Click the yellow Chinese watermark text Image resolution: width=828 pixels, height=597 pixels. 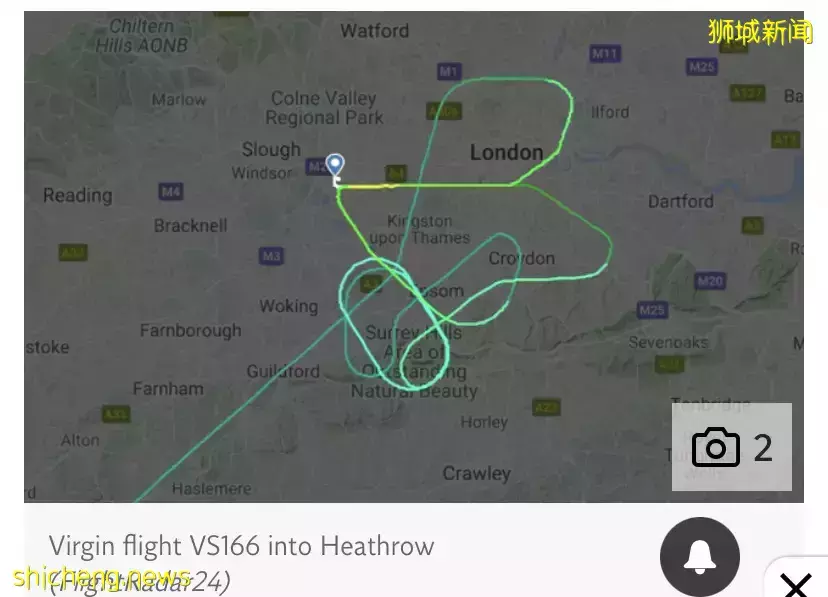(x=760, y=32)
